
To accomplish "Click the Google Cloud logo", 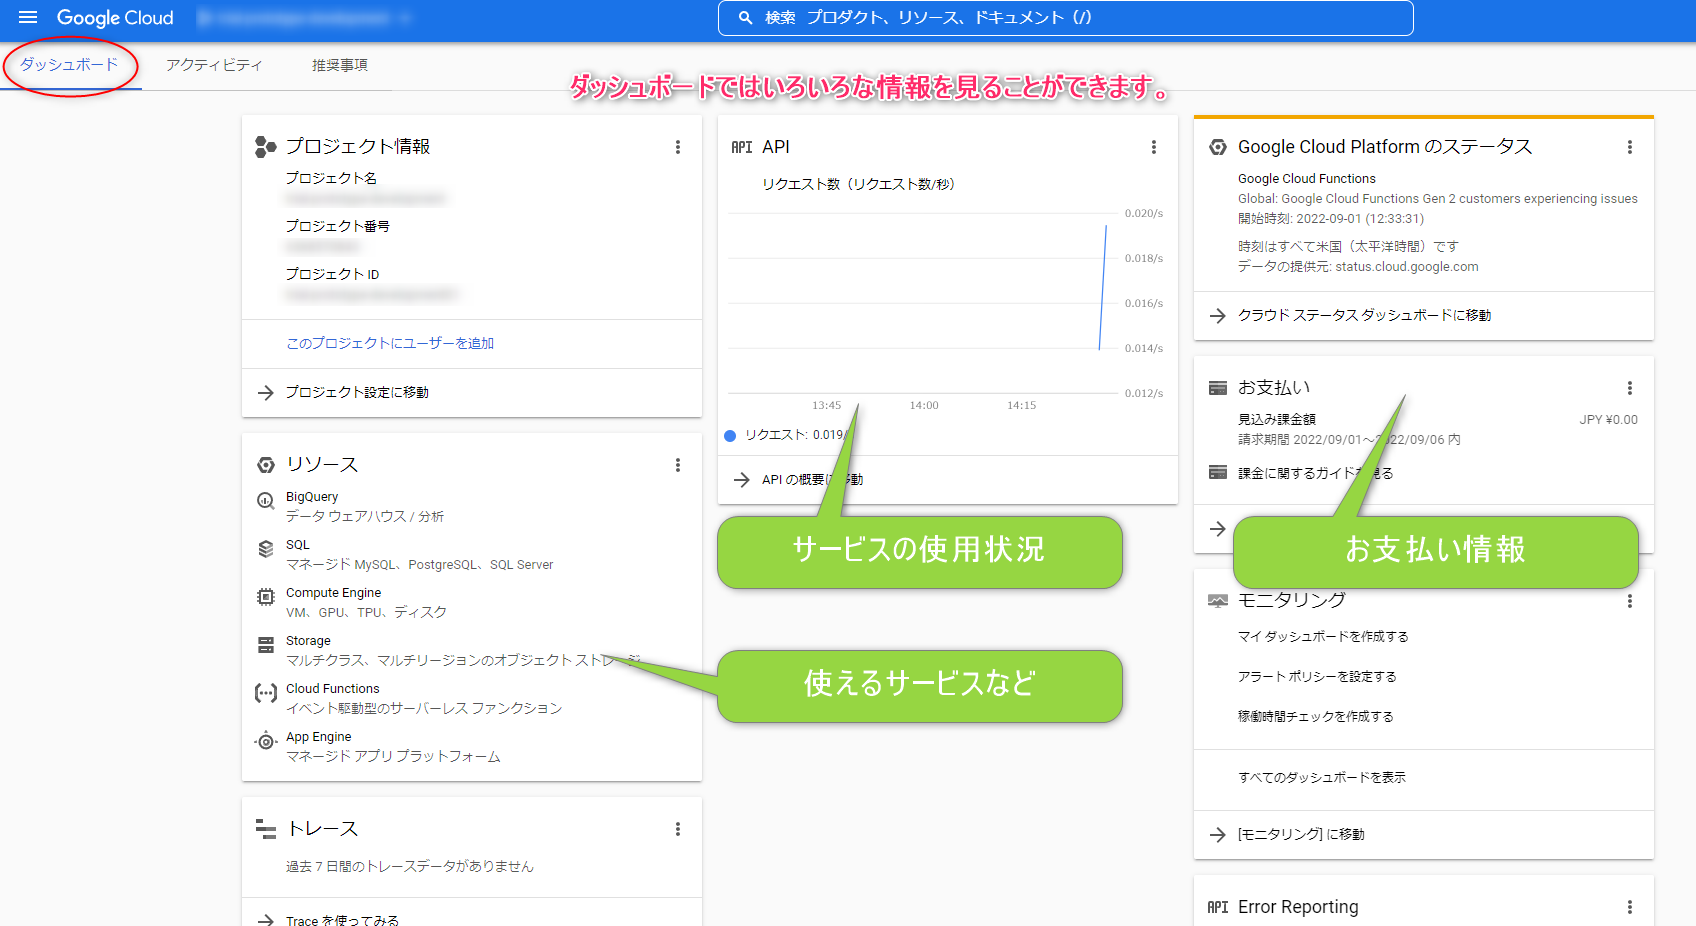I will (x=115, y=17).
